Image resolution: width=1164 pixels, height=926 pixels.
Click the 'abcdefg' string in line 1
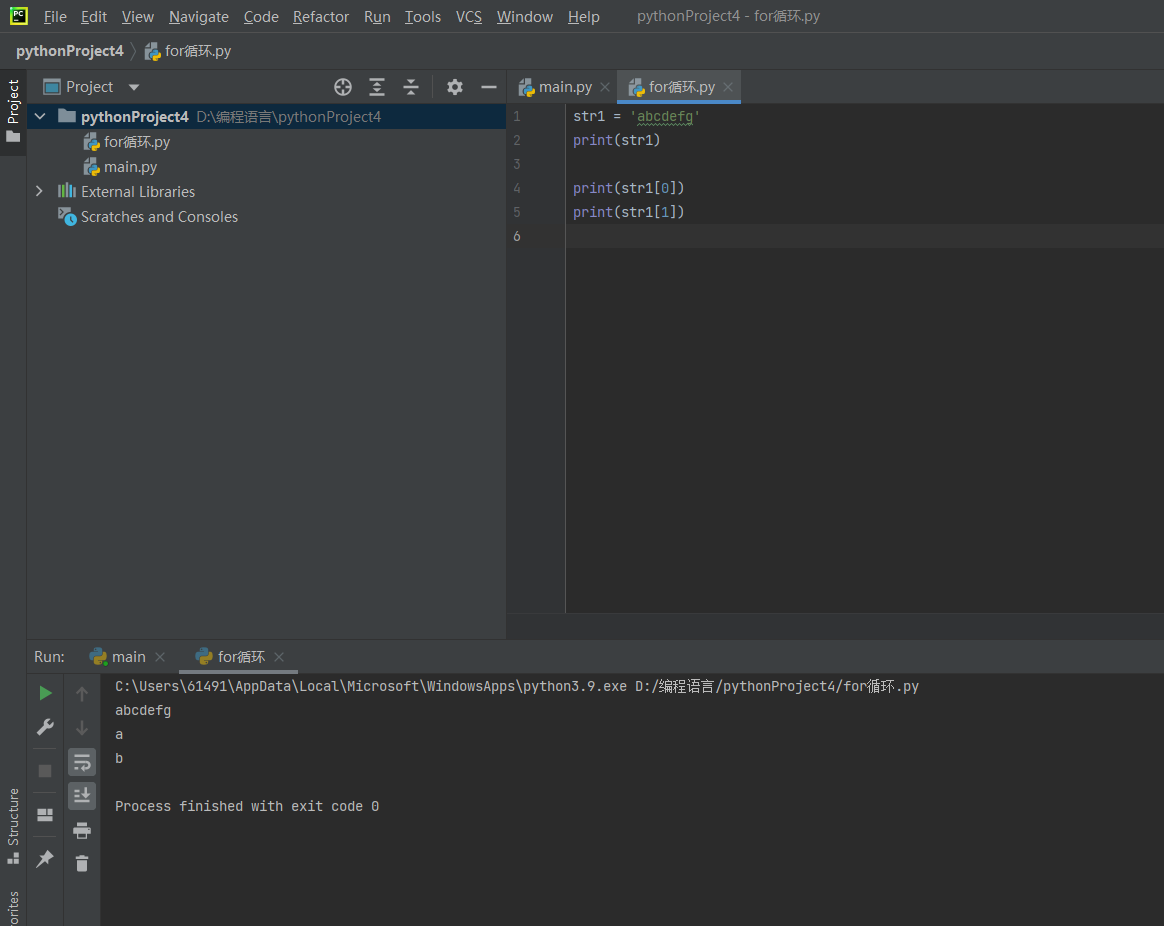click(664, 117)
